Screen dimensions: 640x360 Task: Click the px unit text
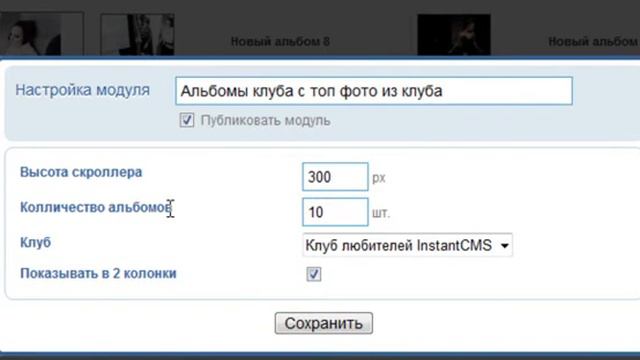(379, 178)
